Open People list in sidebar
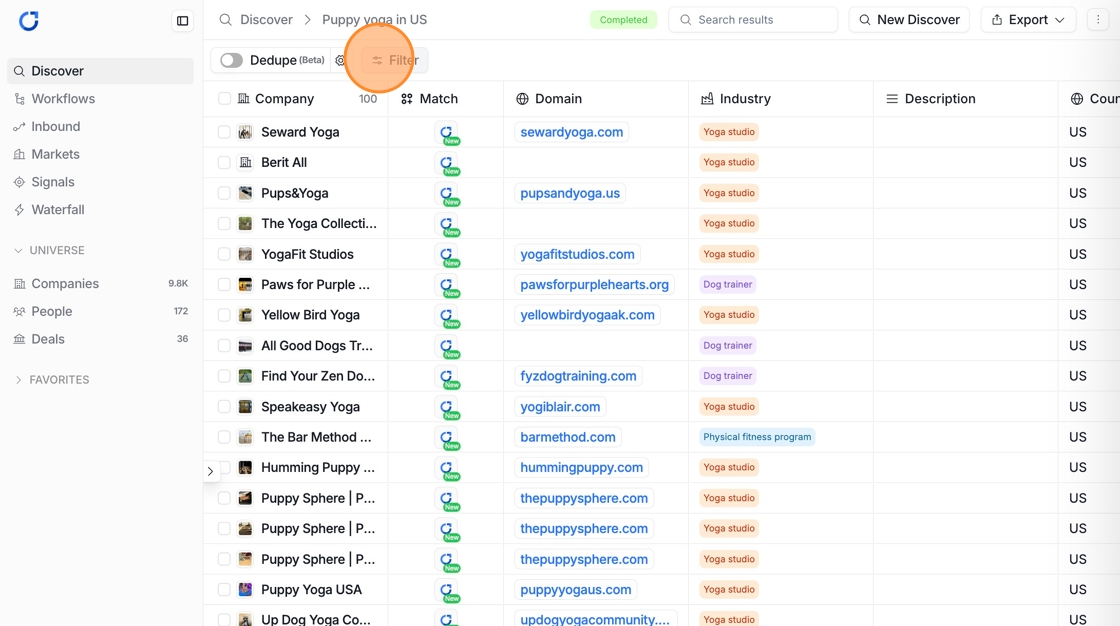 [x=100, y=312]
